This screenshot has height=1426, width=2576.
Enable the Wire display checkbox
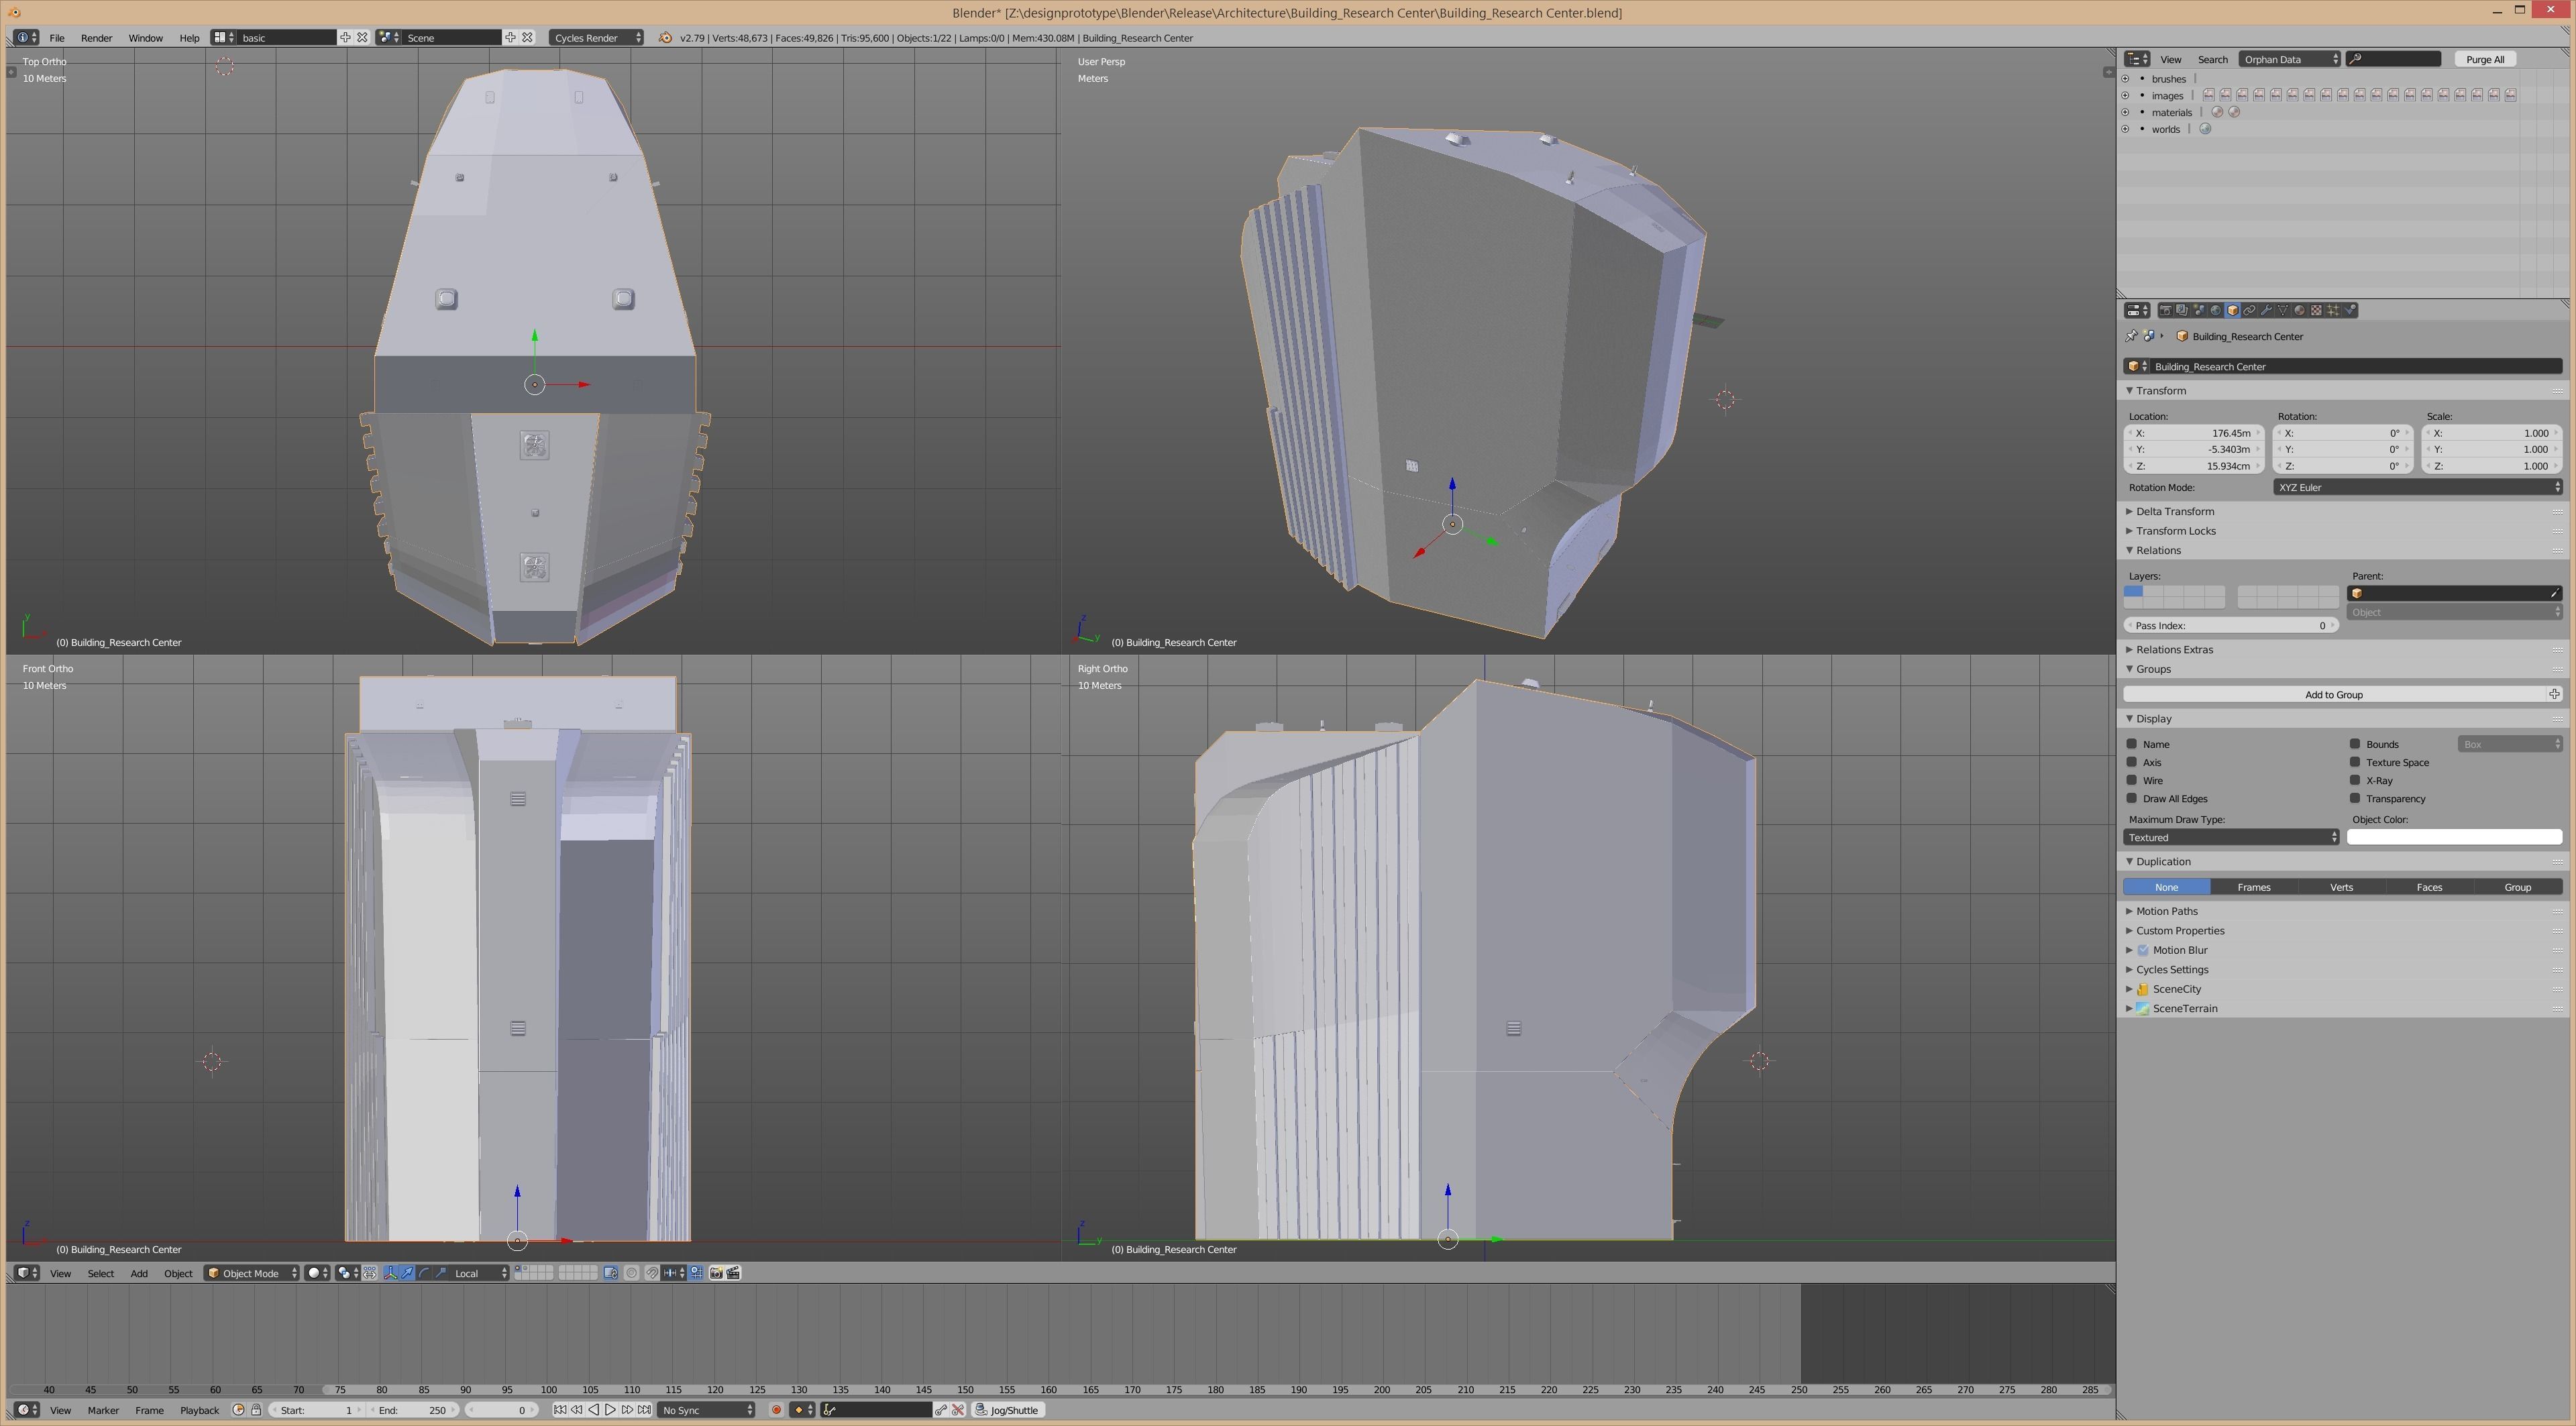(2132, 780)
